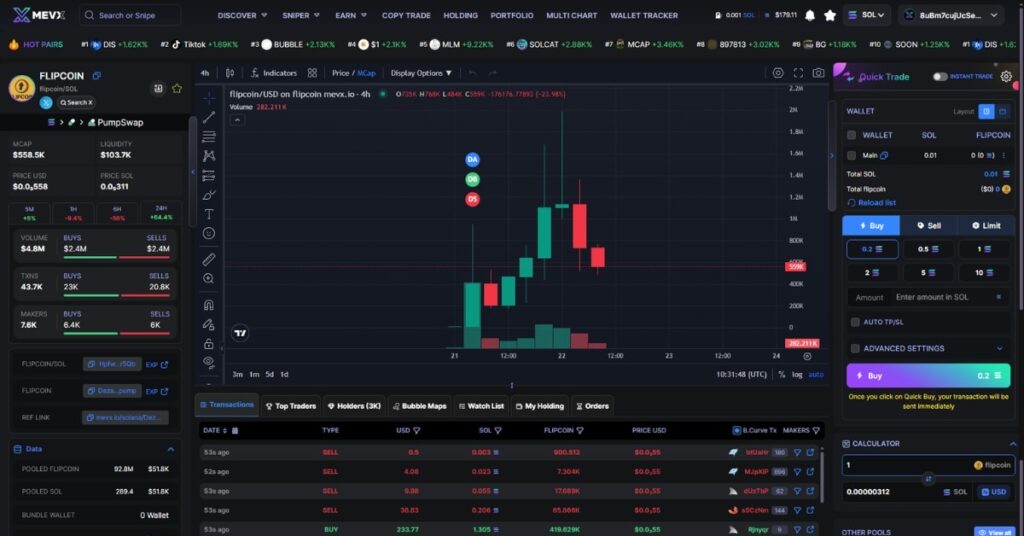Screen dimensions: 1024x536
Task: Open chart settings circle icon
Action: click(778, 73)
